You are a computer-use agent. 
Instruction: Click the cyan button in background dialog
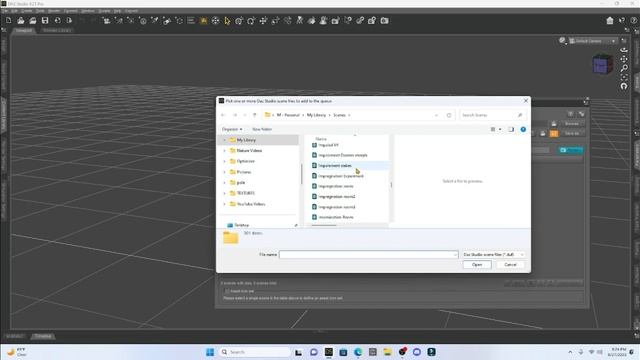pos(571,150)
